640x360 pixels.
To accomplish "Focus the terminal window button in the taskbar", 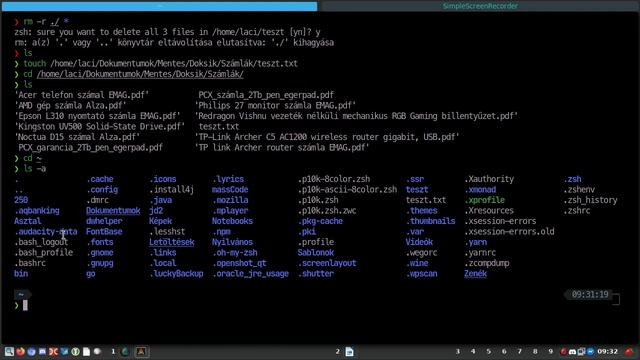I will (x=142, y=351).
